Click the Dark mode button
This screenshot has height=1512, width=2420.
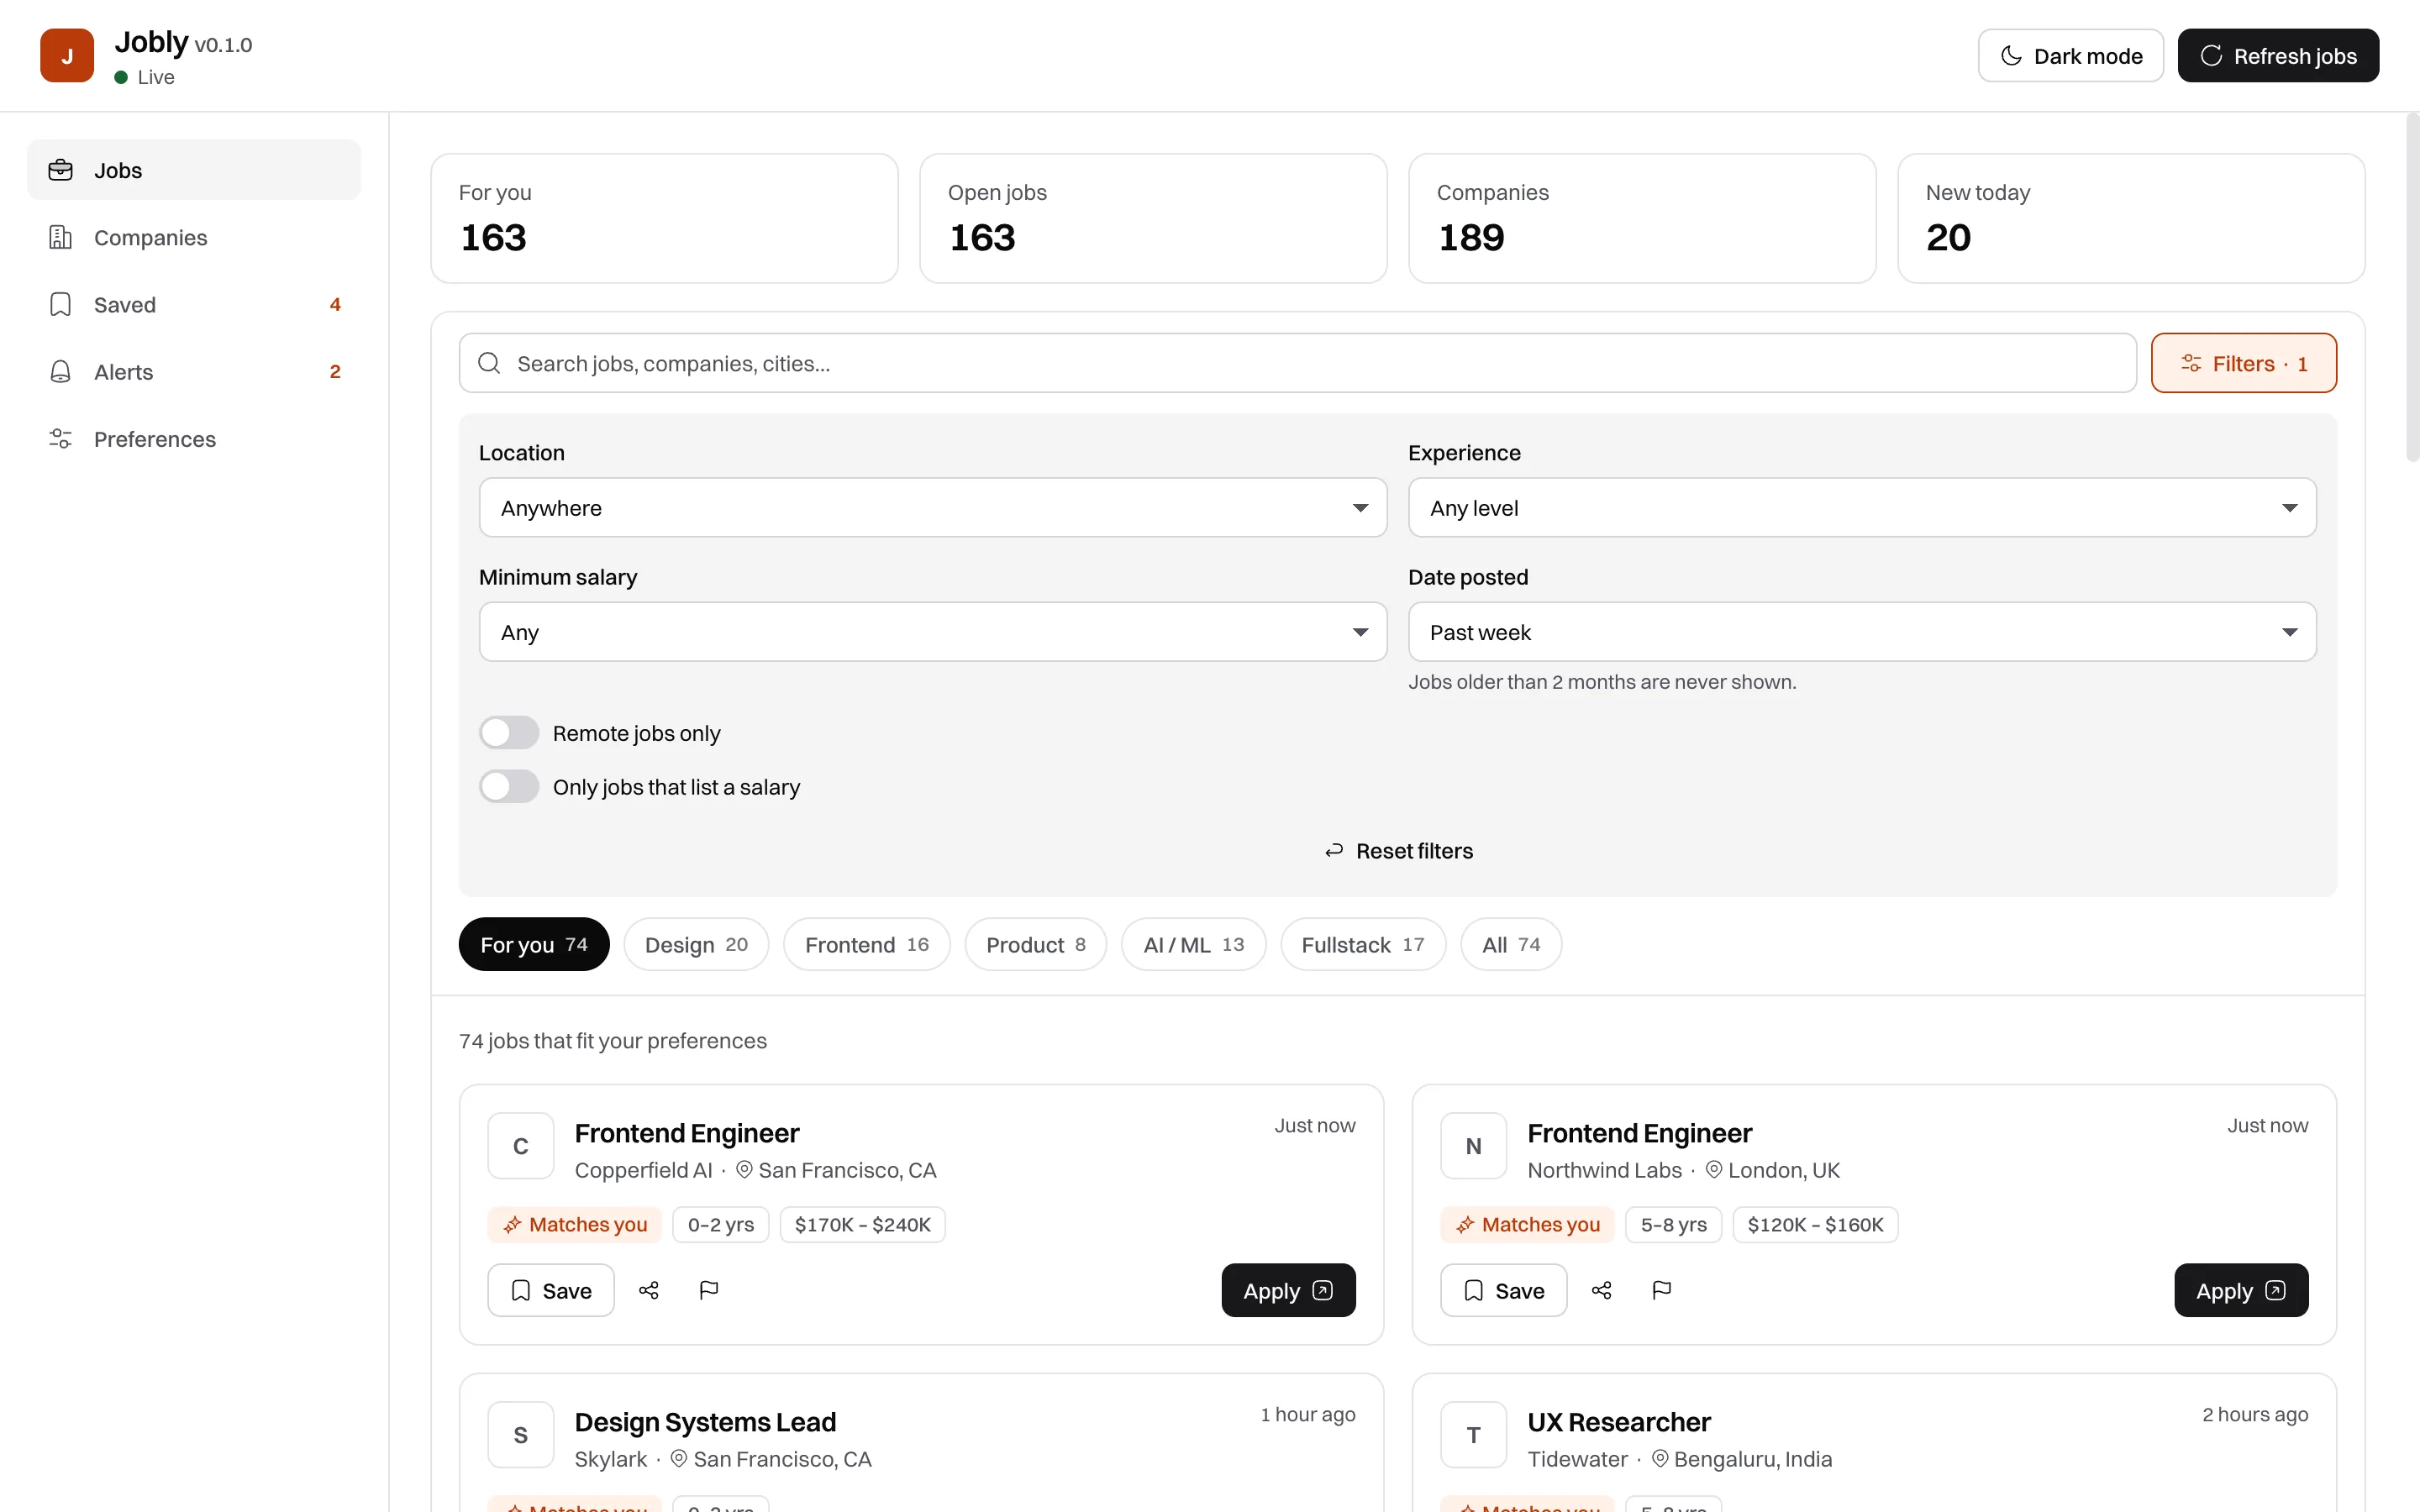[x=2071, y=55]
